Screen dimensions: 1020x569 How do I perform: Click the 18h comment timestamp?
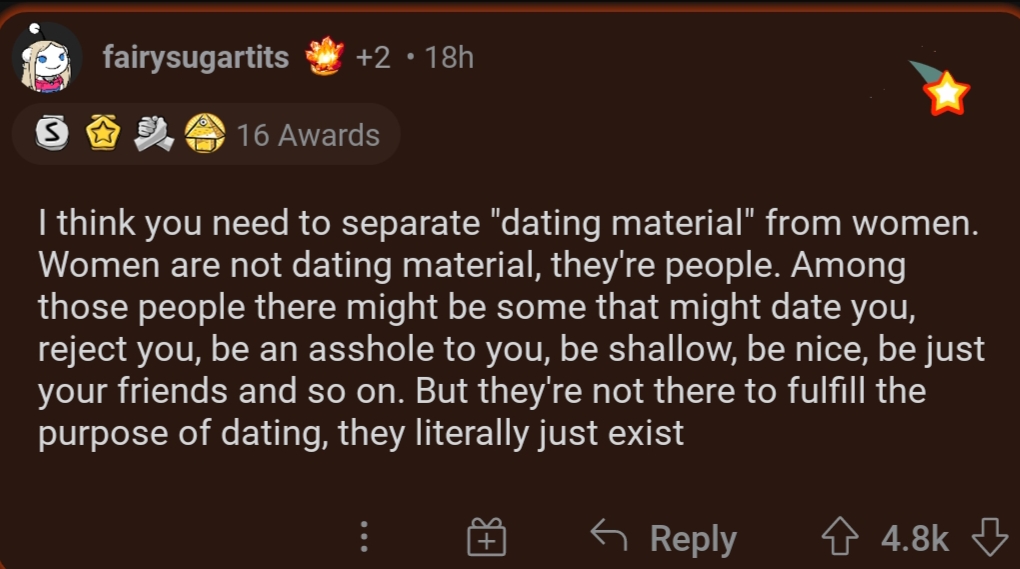tap(449, 57)
